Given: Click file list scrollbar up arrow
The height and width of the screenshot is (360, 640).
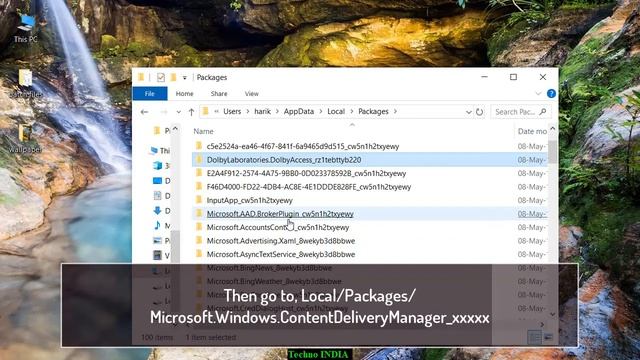Looking at the screenshot, I should [x=552, y=129].
